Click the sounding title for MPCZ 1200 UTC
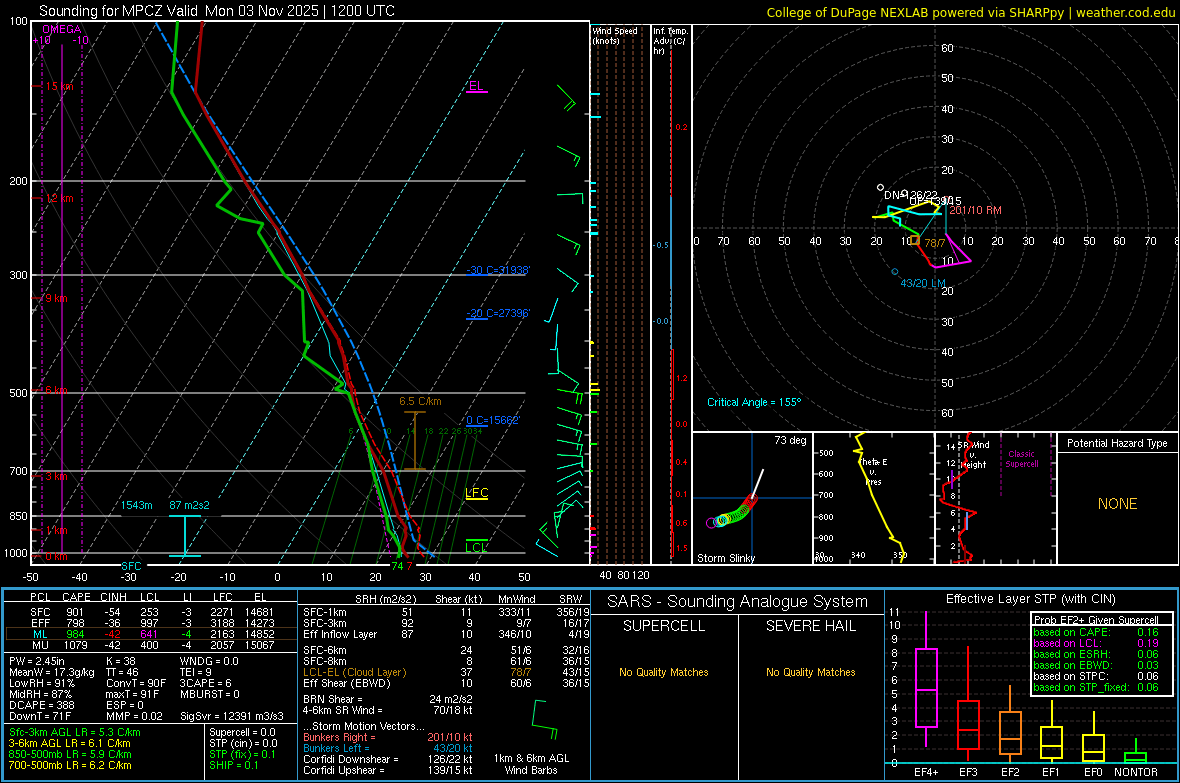Screen dimensions: 1180x783 [x=217, y=11]
